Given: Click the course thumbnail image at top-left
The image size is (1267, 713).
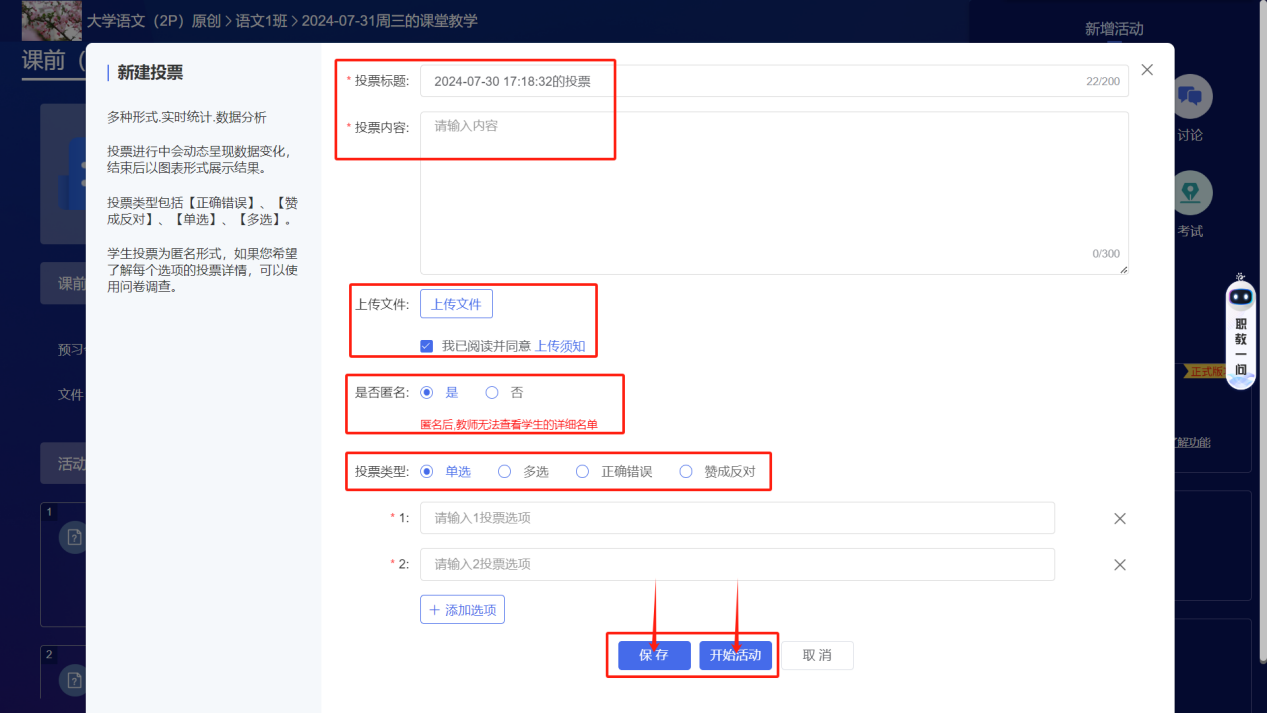Looking at the screenshot, I should [x=52, y=20].
